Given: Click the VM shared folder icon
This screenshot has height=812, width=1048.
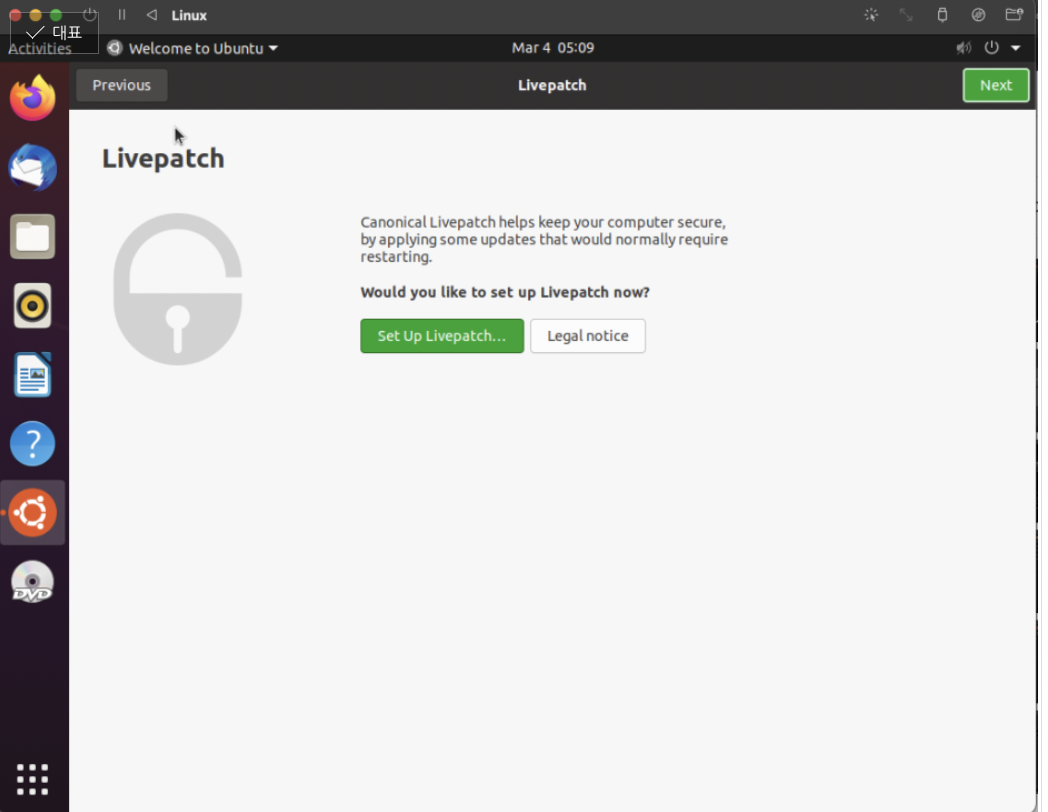Looking at the screenshot, I should pos(1014,15).
